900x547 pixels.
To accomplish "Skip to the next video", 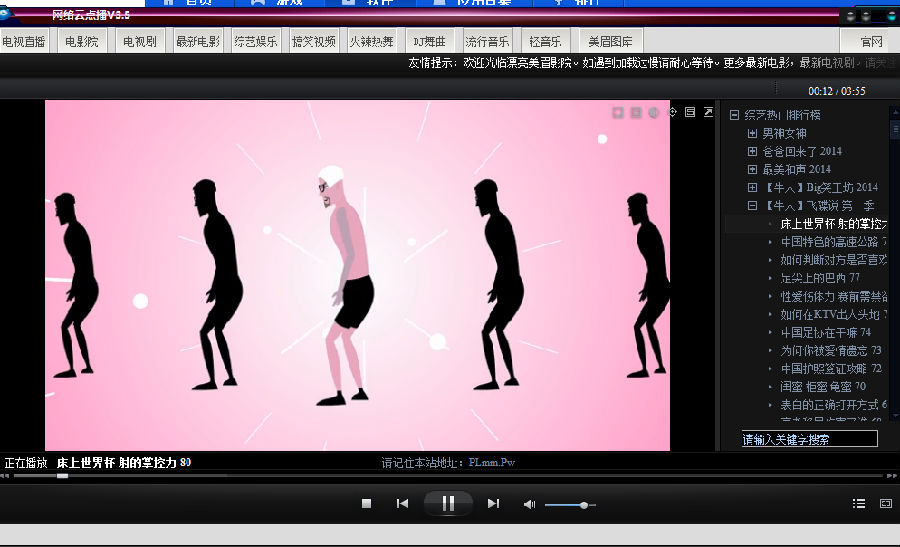I will point(493,503).
